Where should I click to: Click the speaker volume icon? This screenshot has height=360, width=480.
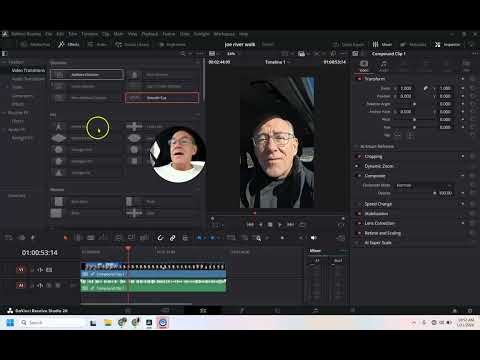313,238
